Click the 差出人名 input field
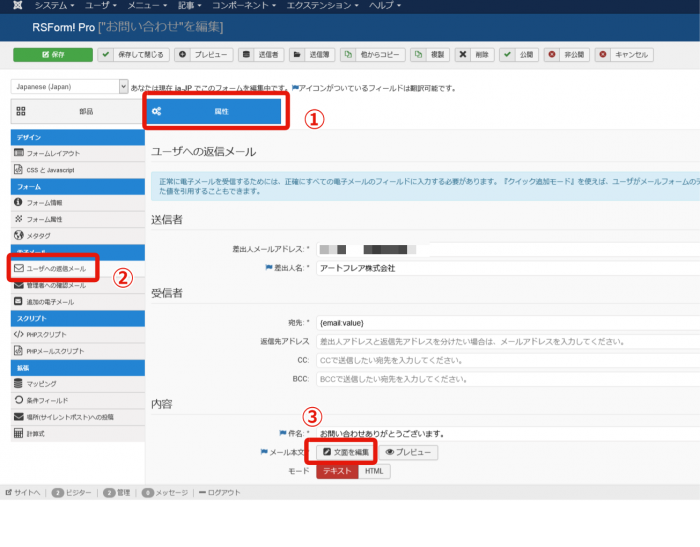 (508, 268)
